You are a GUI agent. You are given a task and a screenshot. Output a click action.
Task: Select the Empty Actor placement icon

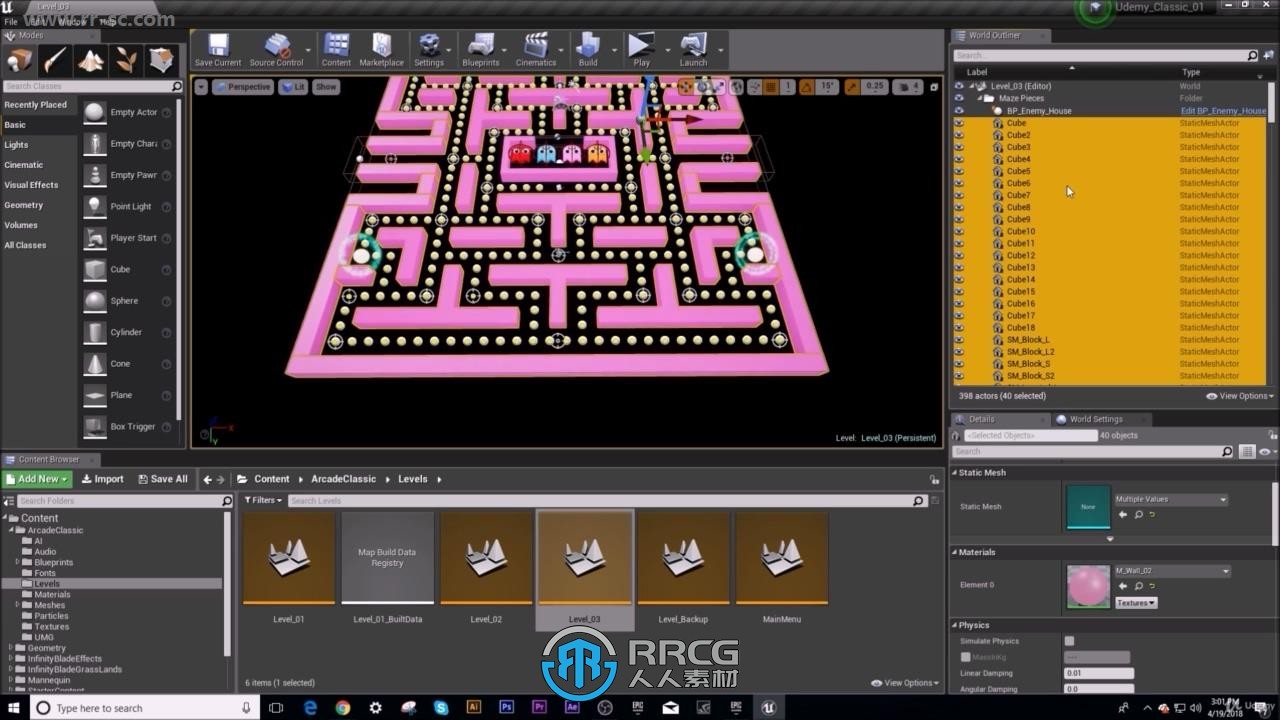pyautogui.click(x=95, y=112)
